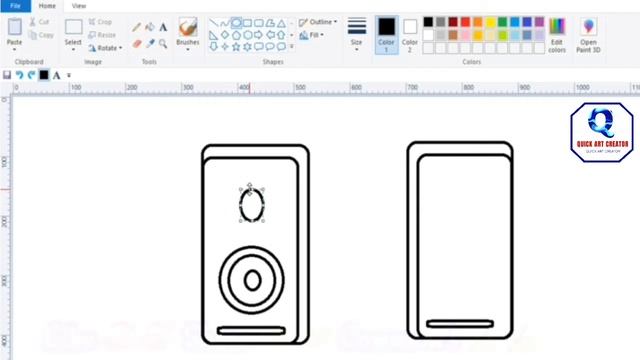Choose the Right triangle shape

[213, 35]
